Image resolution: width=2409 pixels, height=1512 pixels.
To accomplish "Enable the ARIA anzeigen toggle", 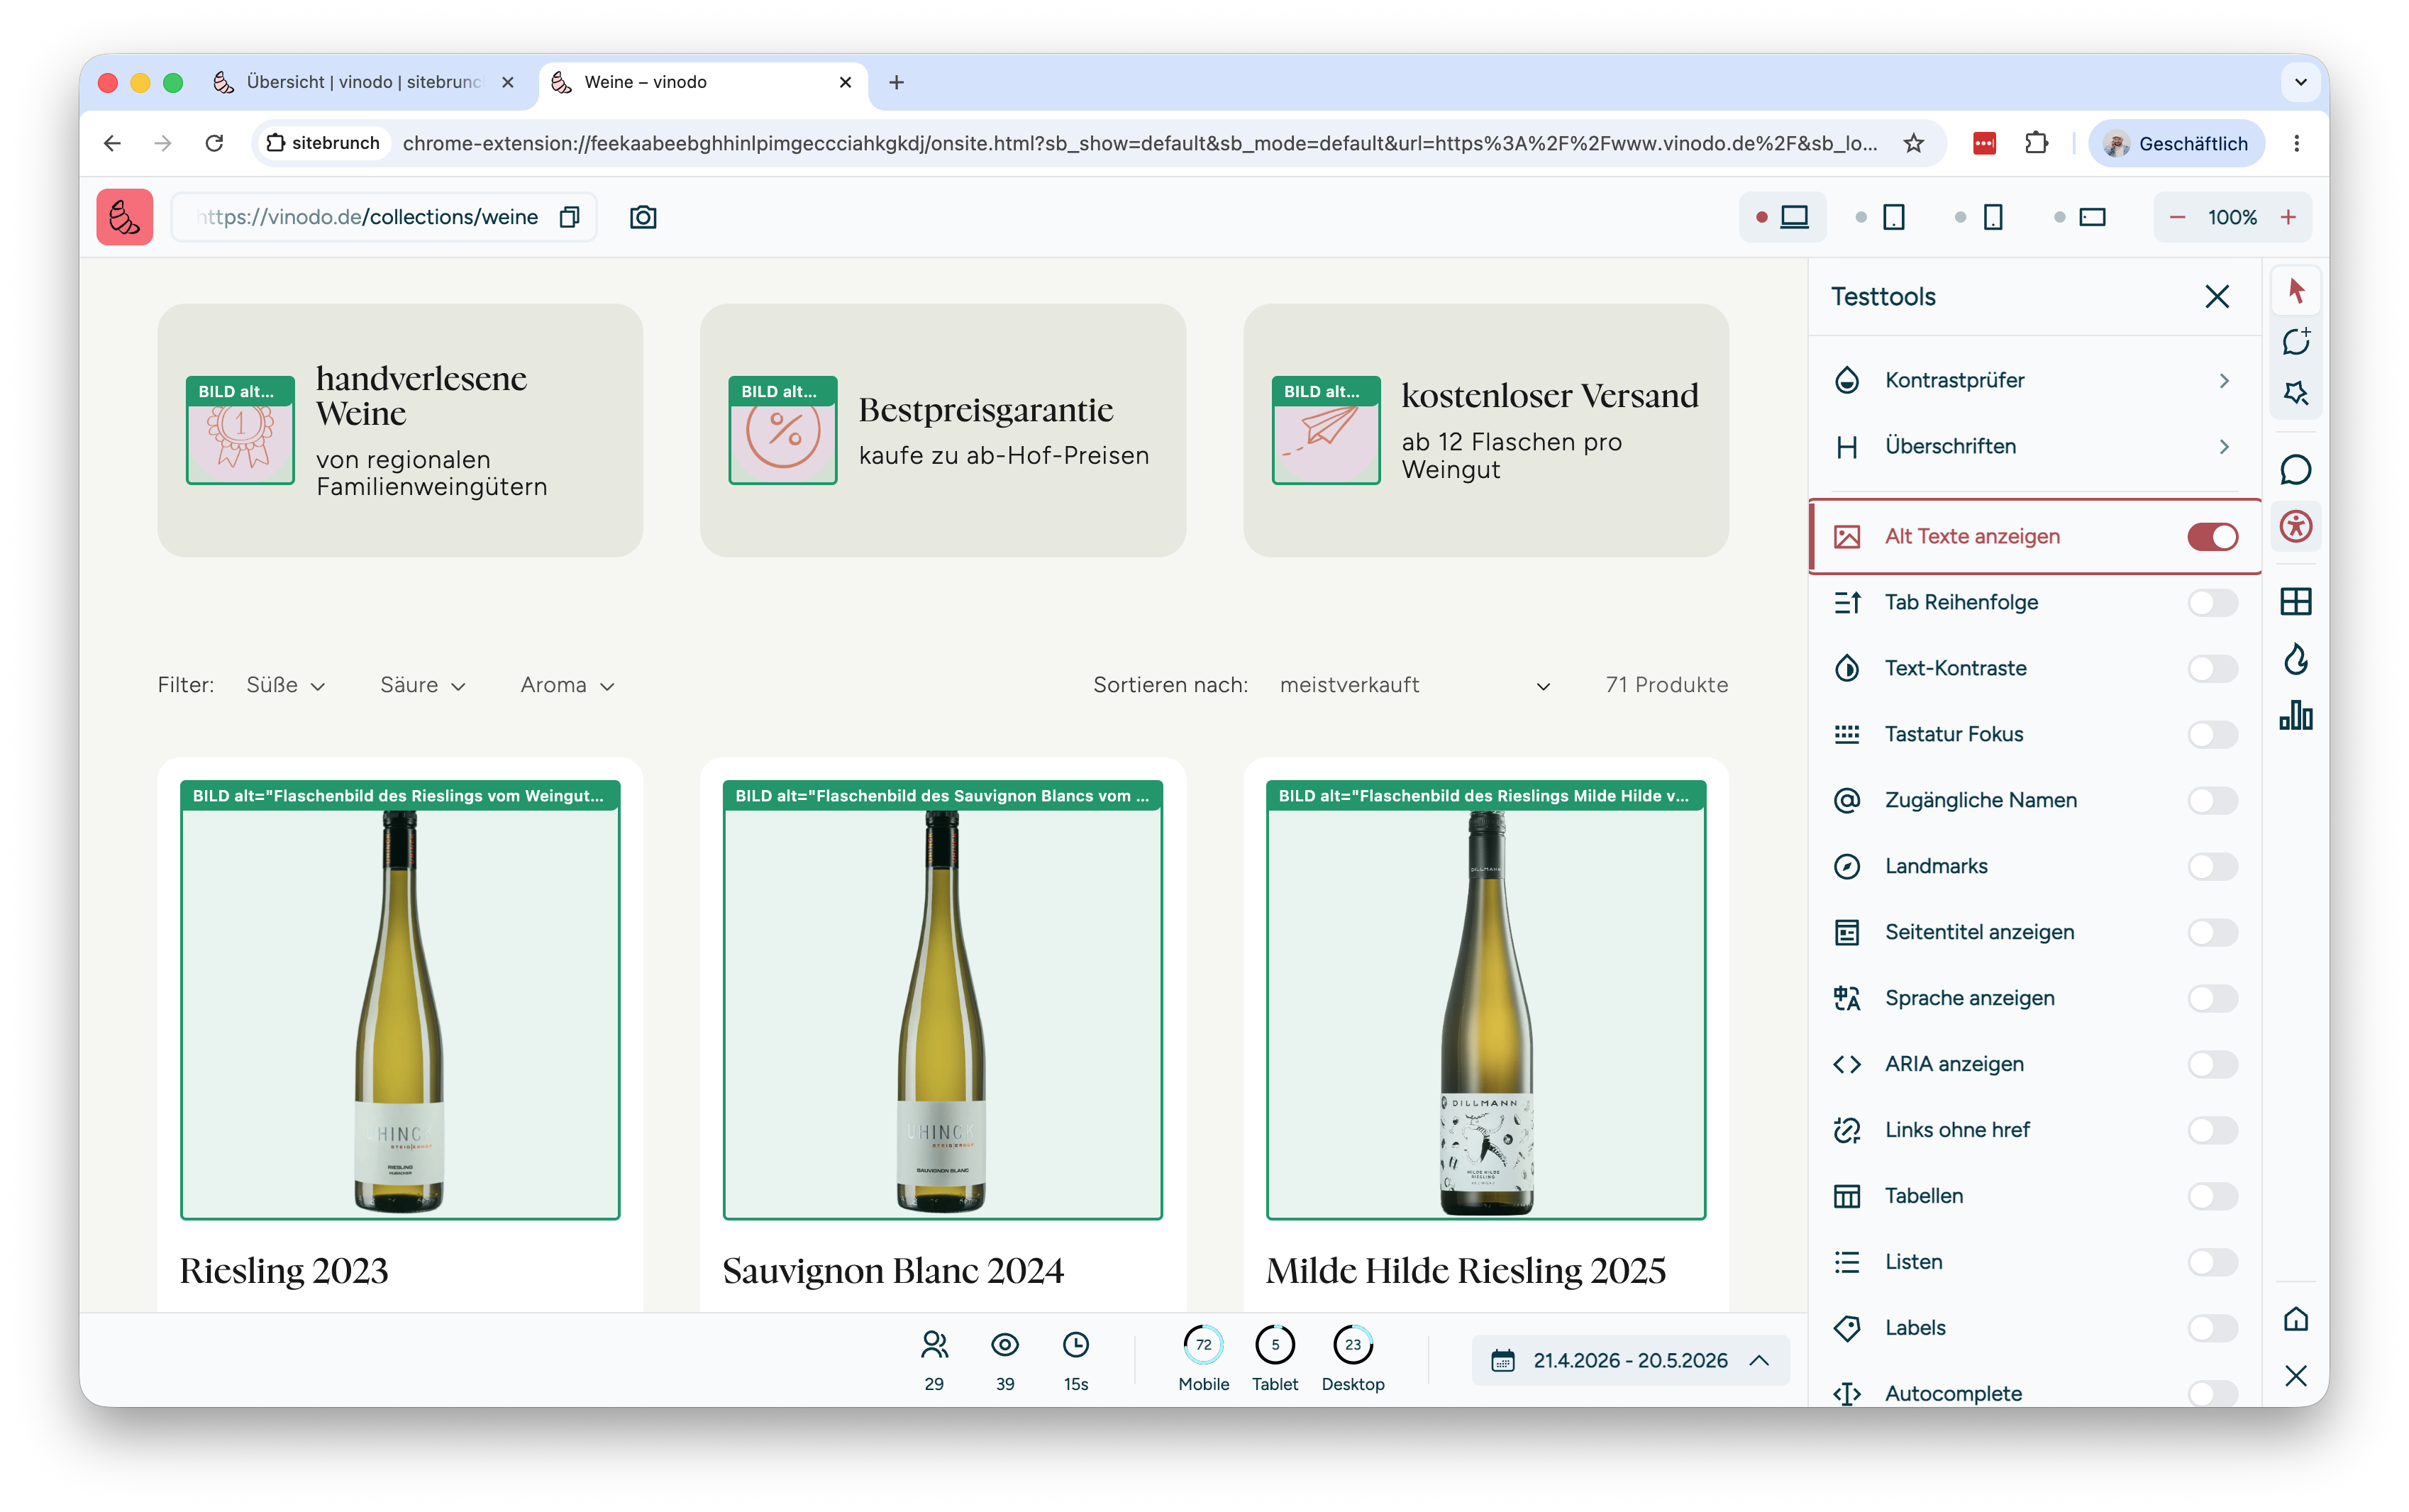I will pyautogui.click(x=2212, y=1065).
